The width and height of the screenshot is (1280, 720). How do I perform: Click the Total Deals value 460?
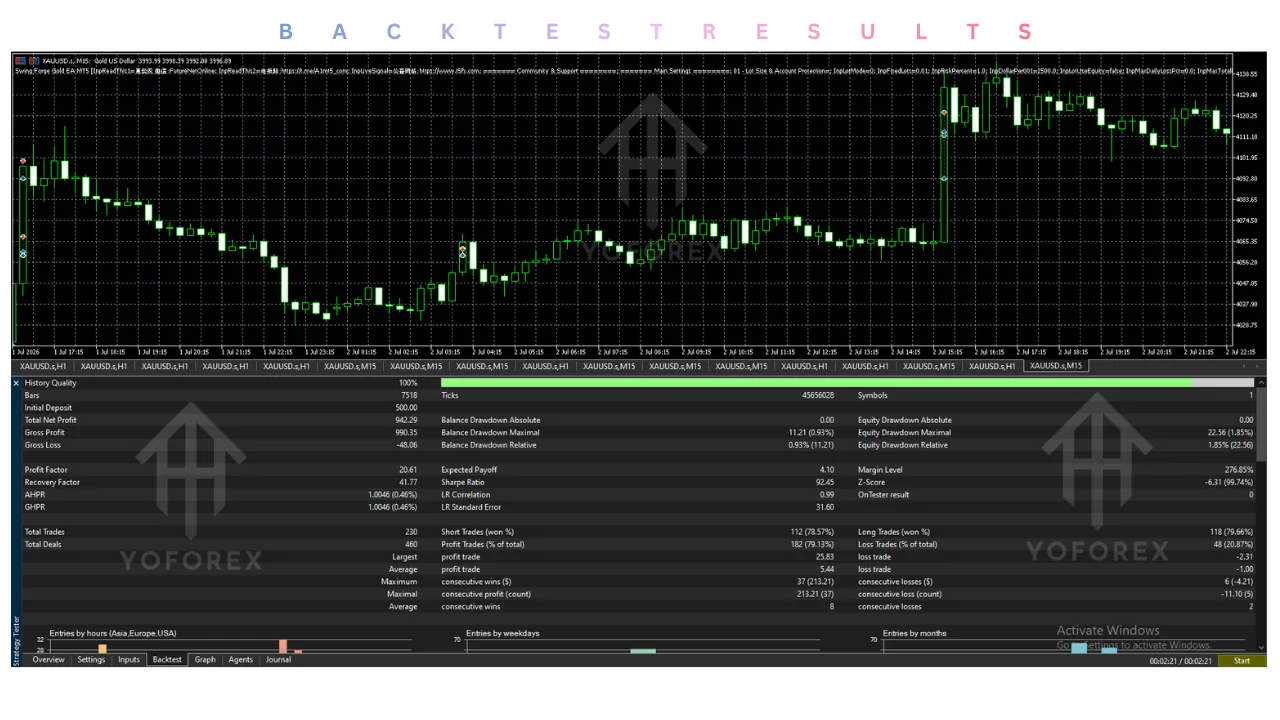pos(411,544)
